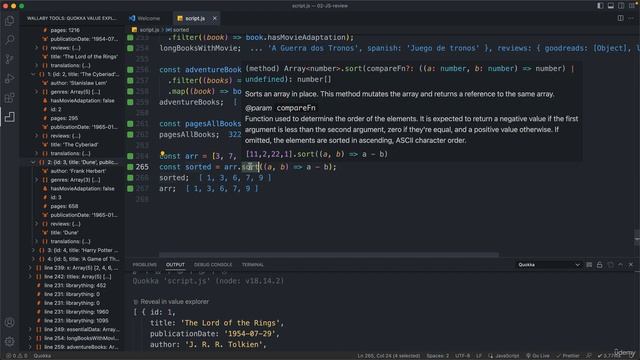Expand the '4: {id: 5, title: A Game of Th' node
Screen dimensions: 640x360
pos(33,259)
